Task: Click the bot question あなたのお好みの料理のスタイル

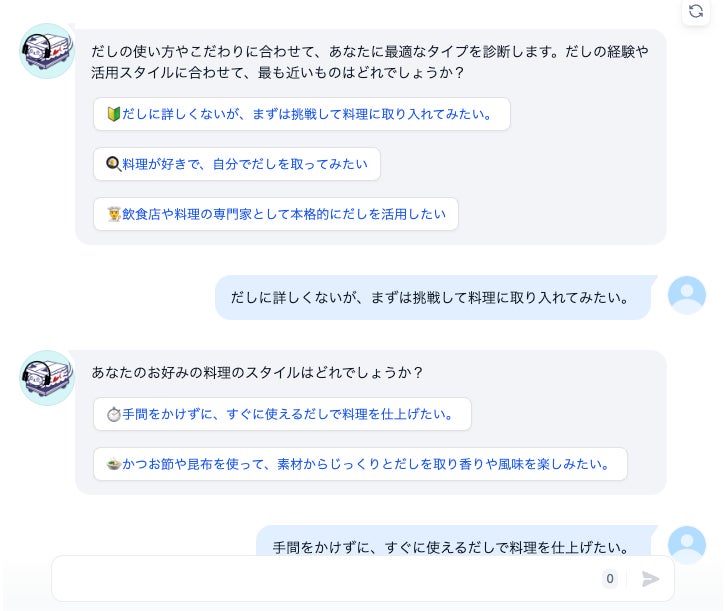Action: click(257, 372)
